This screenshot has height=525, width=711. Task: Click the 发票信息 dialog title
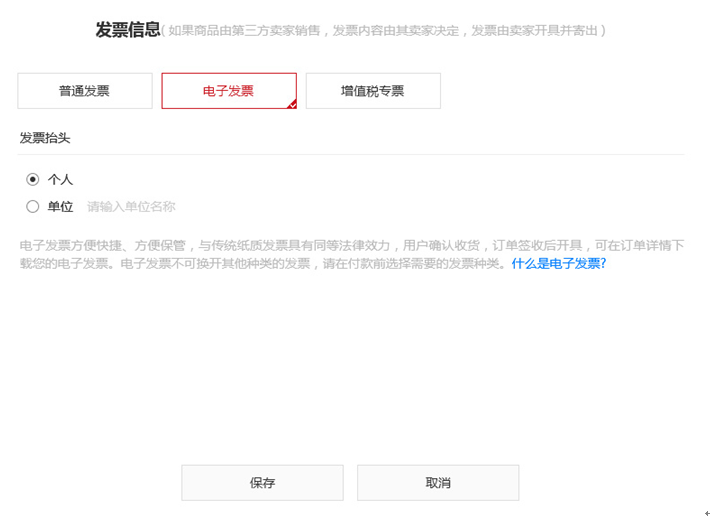[128, 30]
